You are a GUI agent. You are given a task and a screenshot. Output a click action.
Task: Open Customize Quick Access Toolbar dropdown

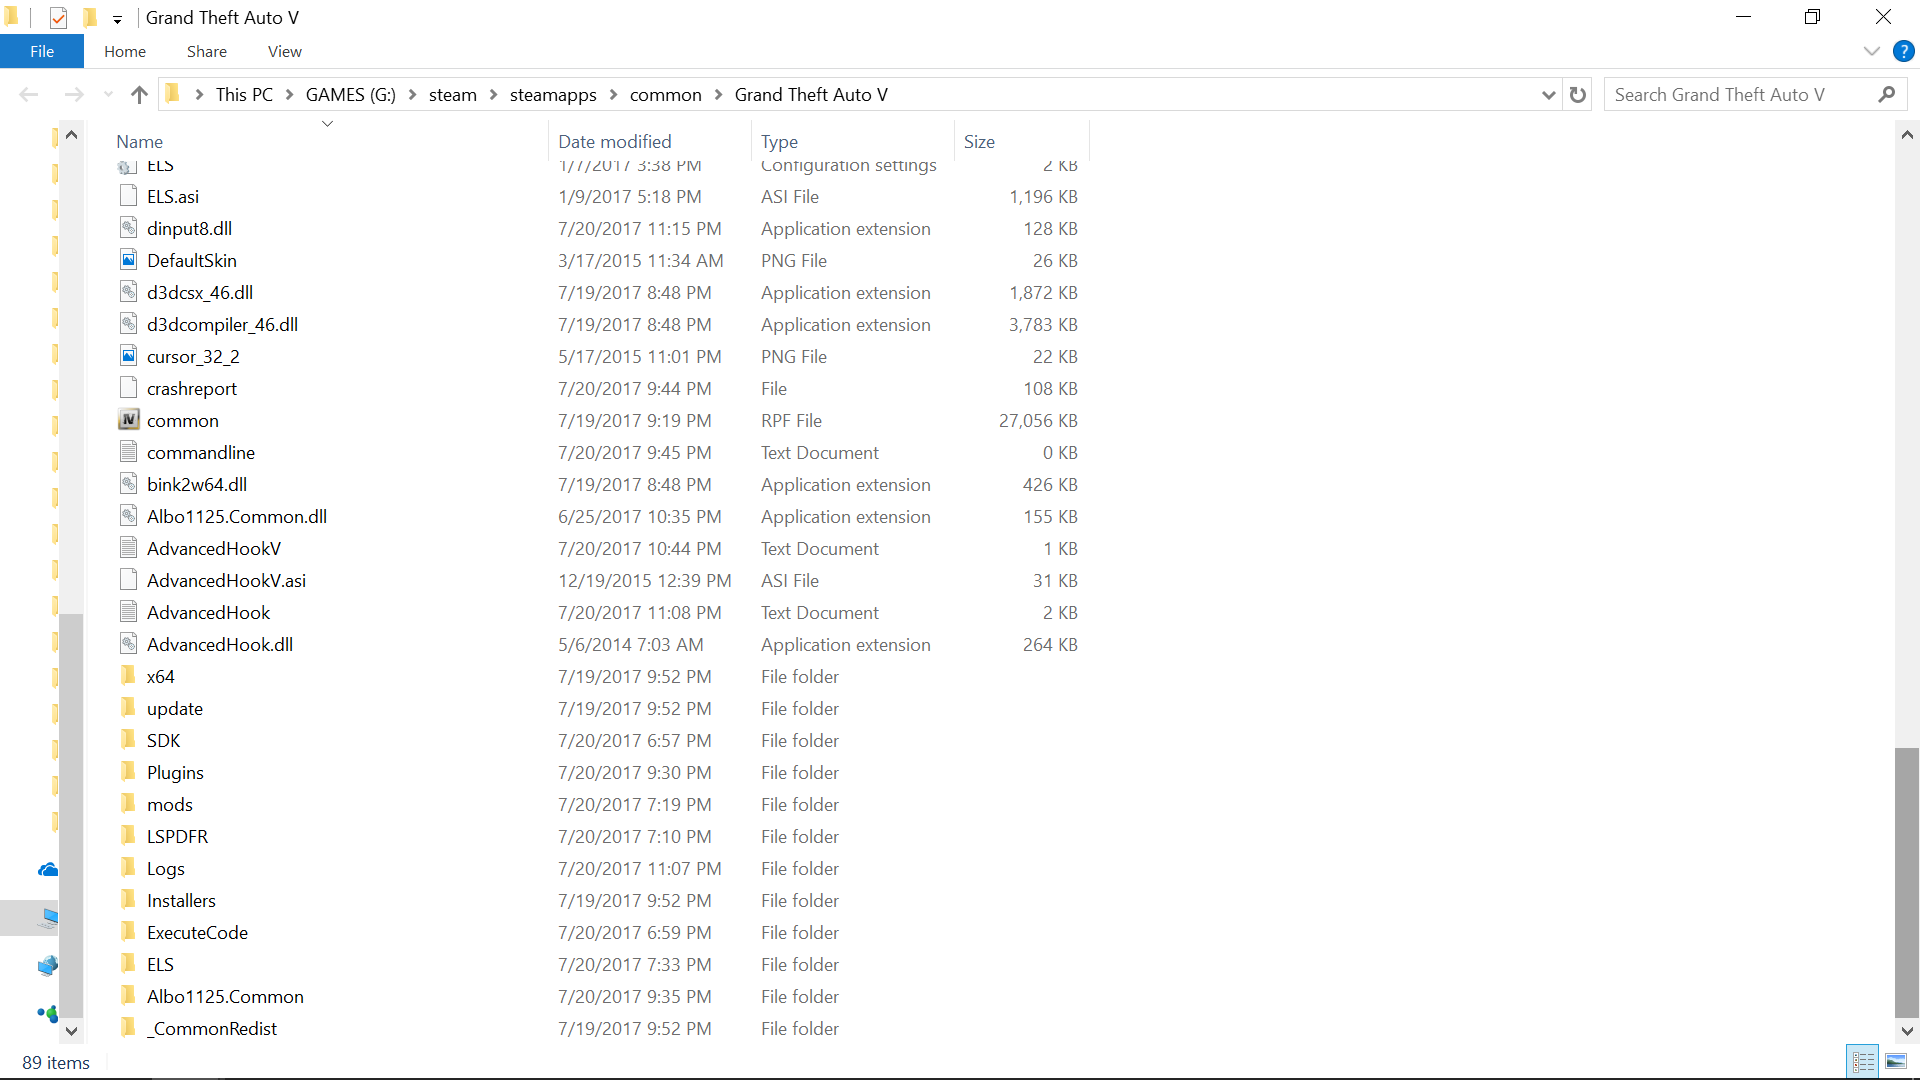(117, 19)
